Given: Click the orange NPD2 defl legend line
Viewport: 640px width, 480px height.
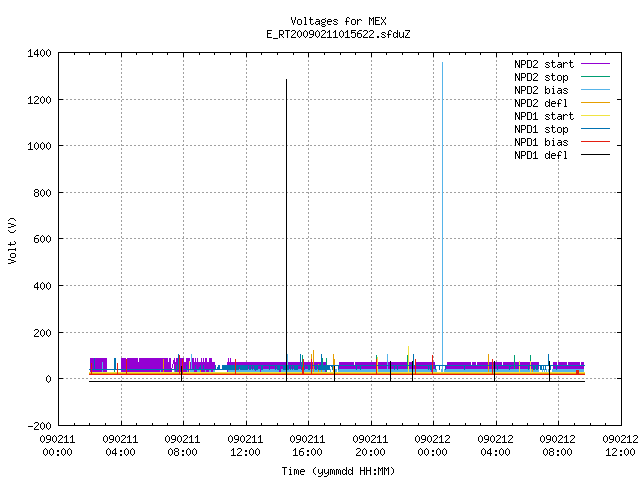Looking at the screenshot, I should 596,103.
